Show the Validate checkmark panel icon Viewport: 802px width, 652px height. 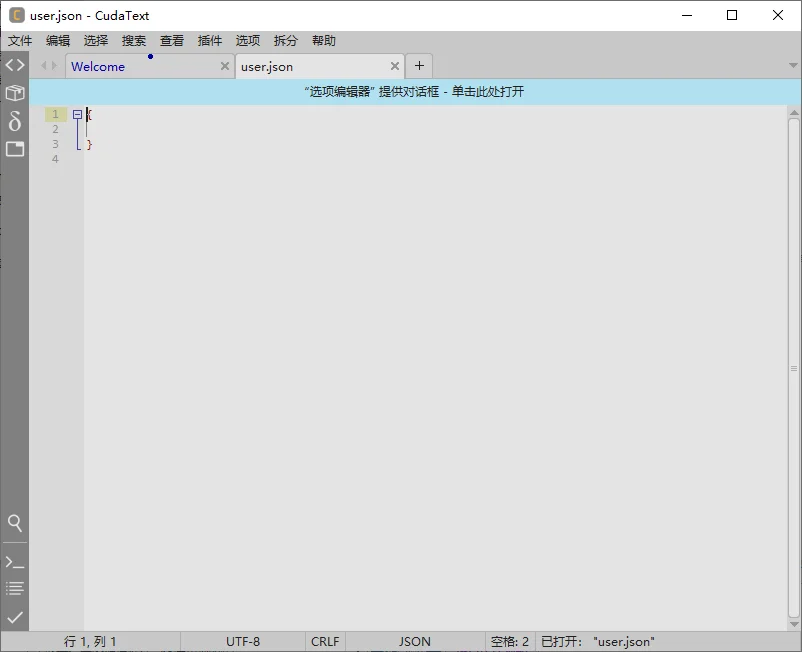pyautogui.click(x=15, y=617)
